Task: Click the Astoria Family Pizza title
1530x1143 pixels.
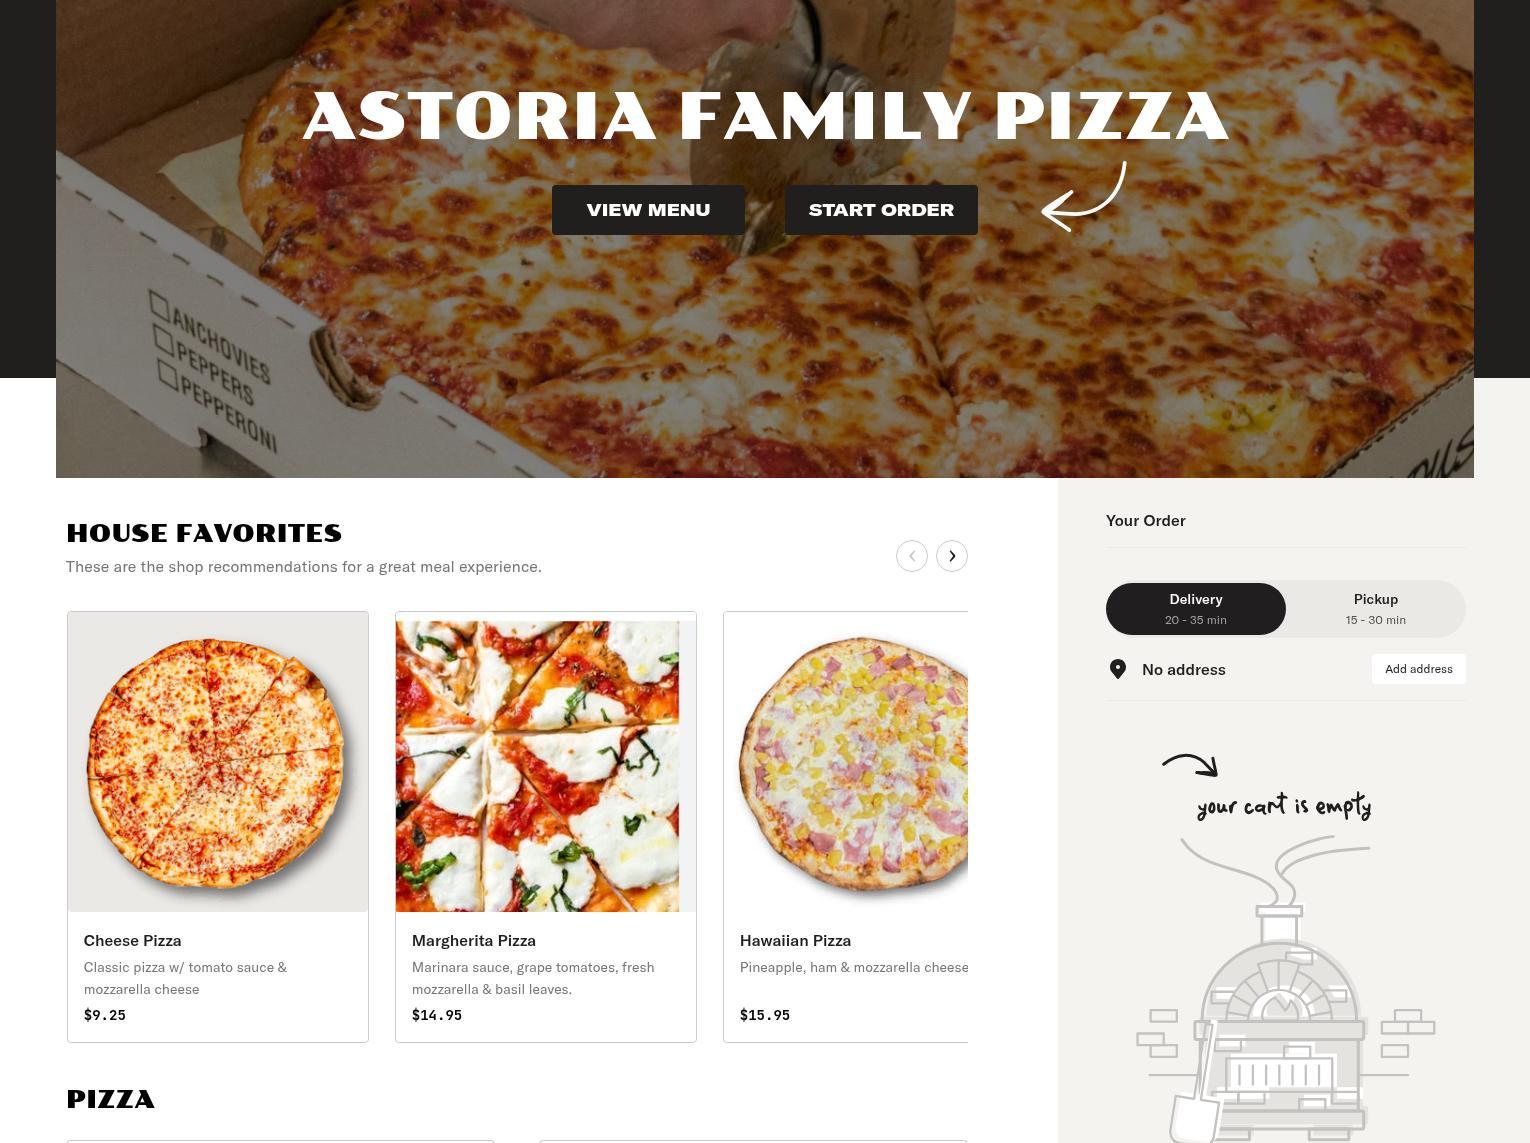Action: [x=765, y=116]
